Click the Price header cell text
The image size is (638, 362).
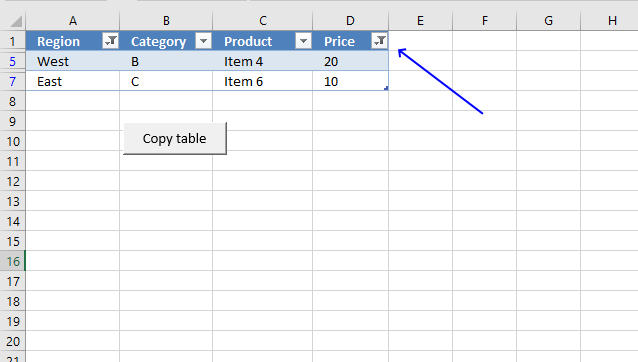click(x=339, y=41)
